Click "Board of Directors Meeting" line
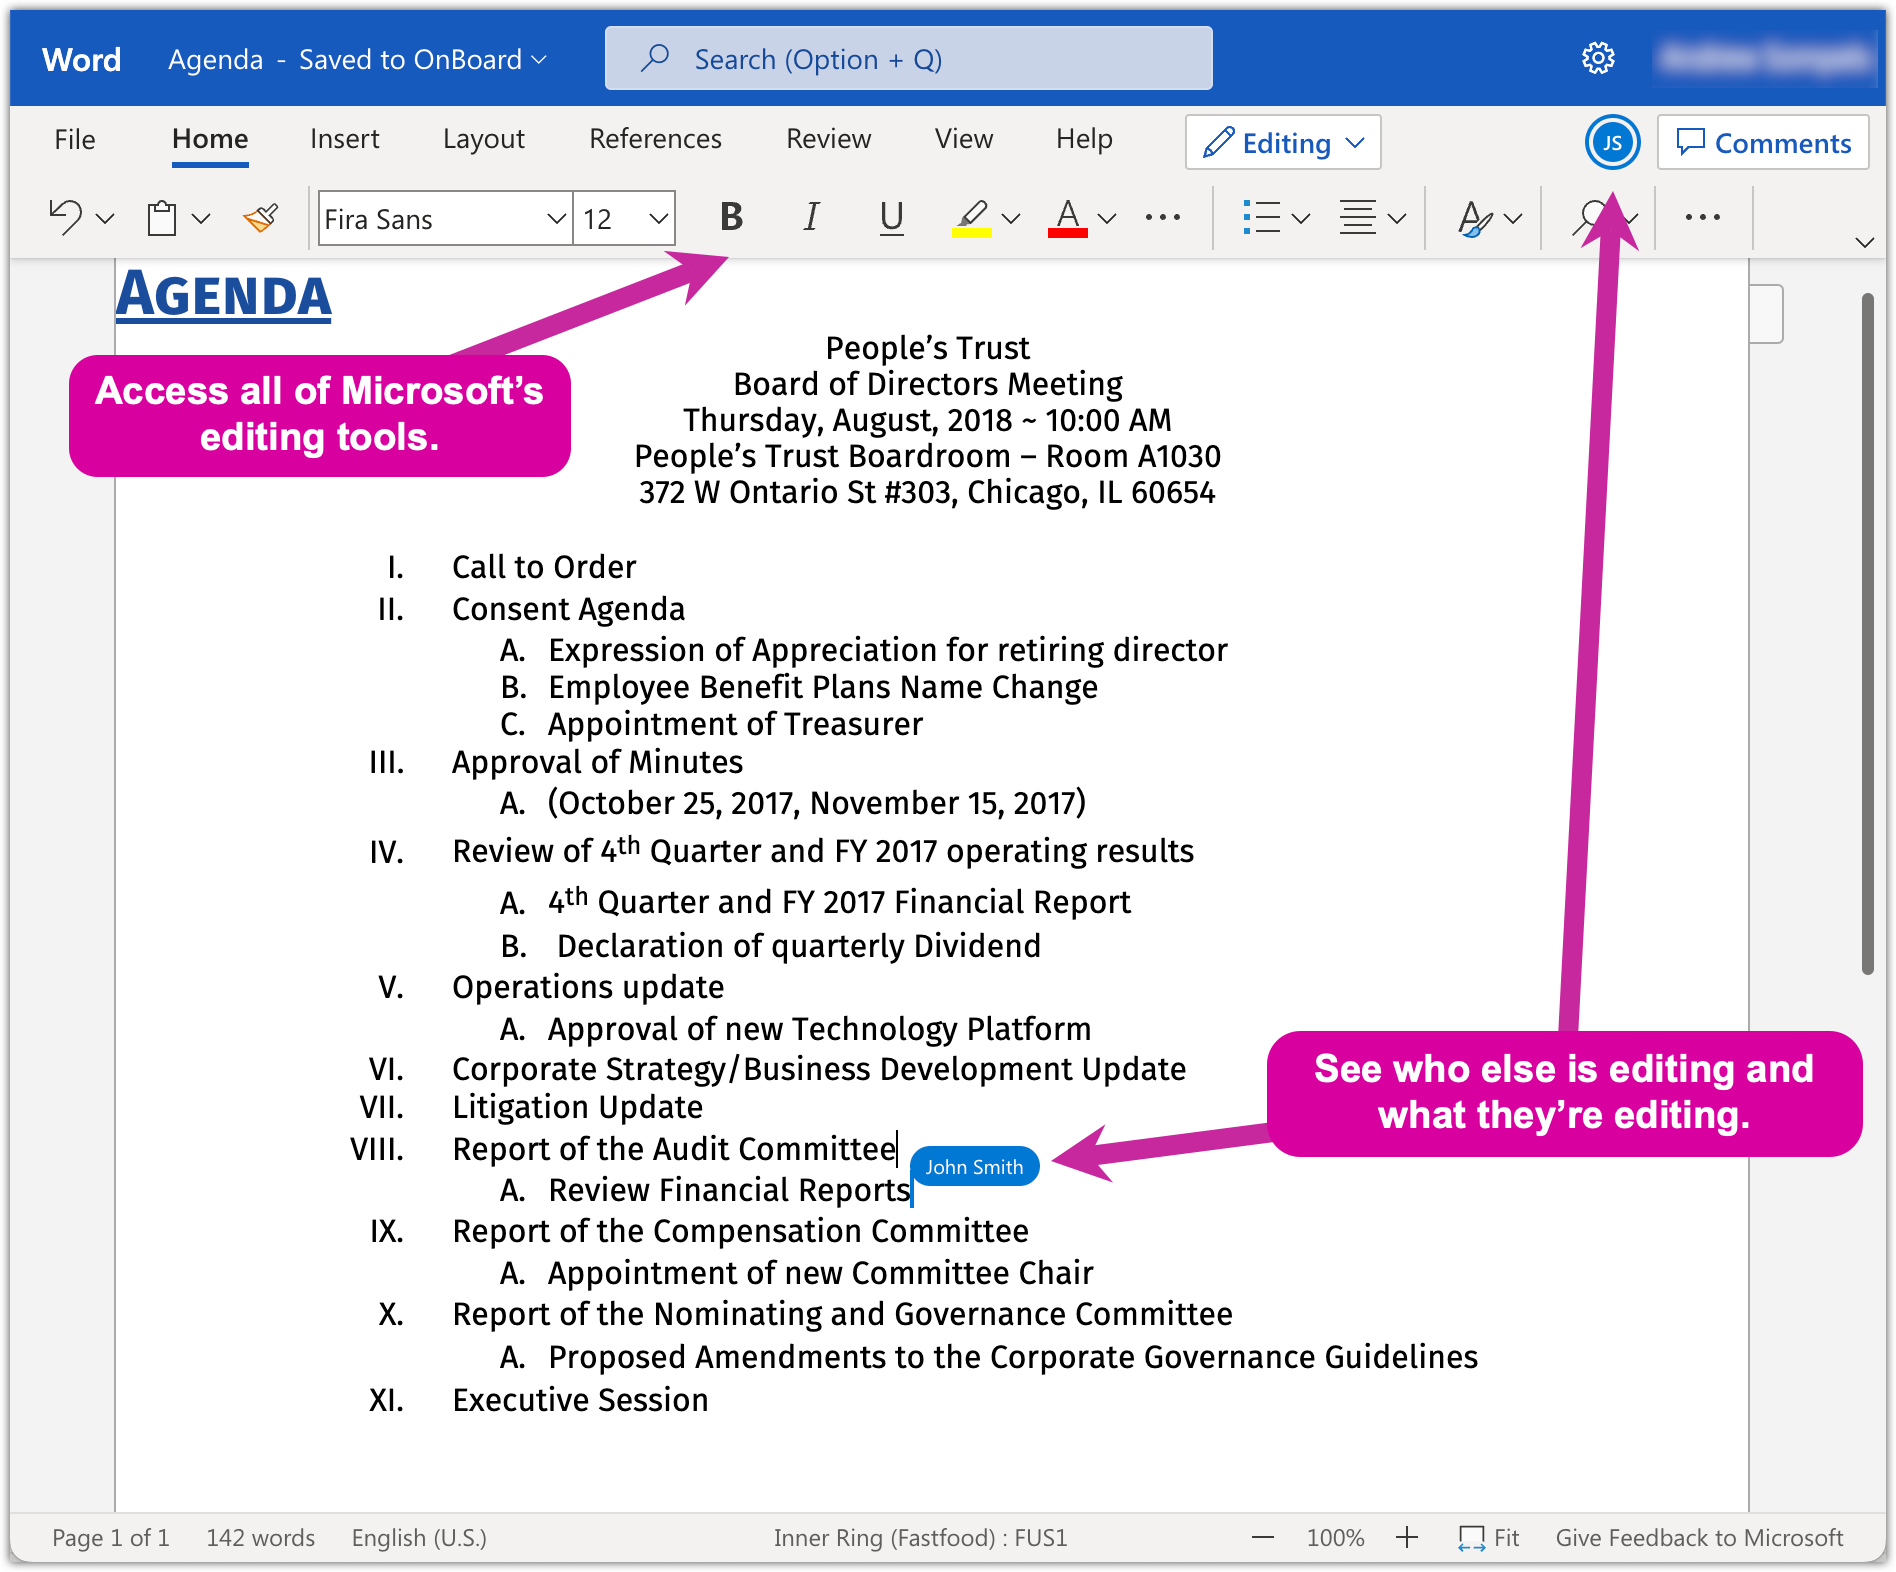Image resolution: width=1896 pixels, height=1572 pixels. (928, 384)
